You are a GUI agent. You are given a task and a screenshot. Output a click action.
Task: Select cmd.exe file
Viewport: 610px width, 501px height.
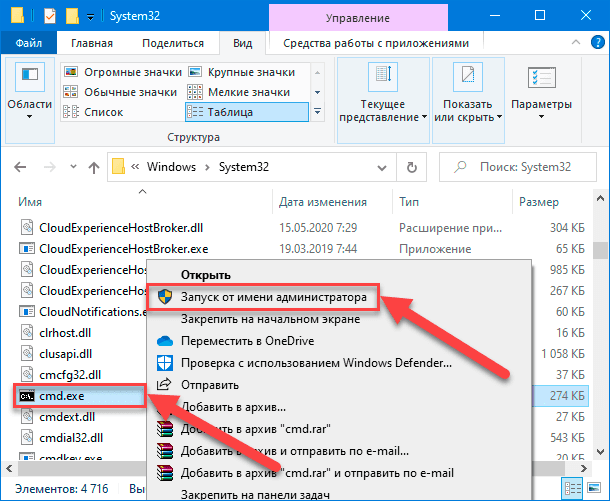click(80, 396)
